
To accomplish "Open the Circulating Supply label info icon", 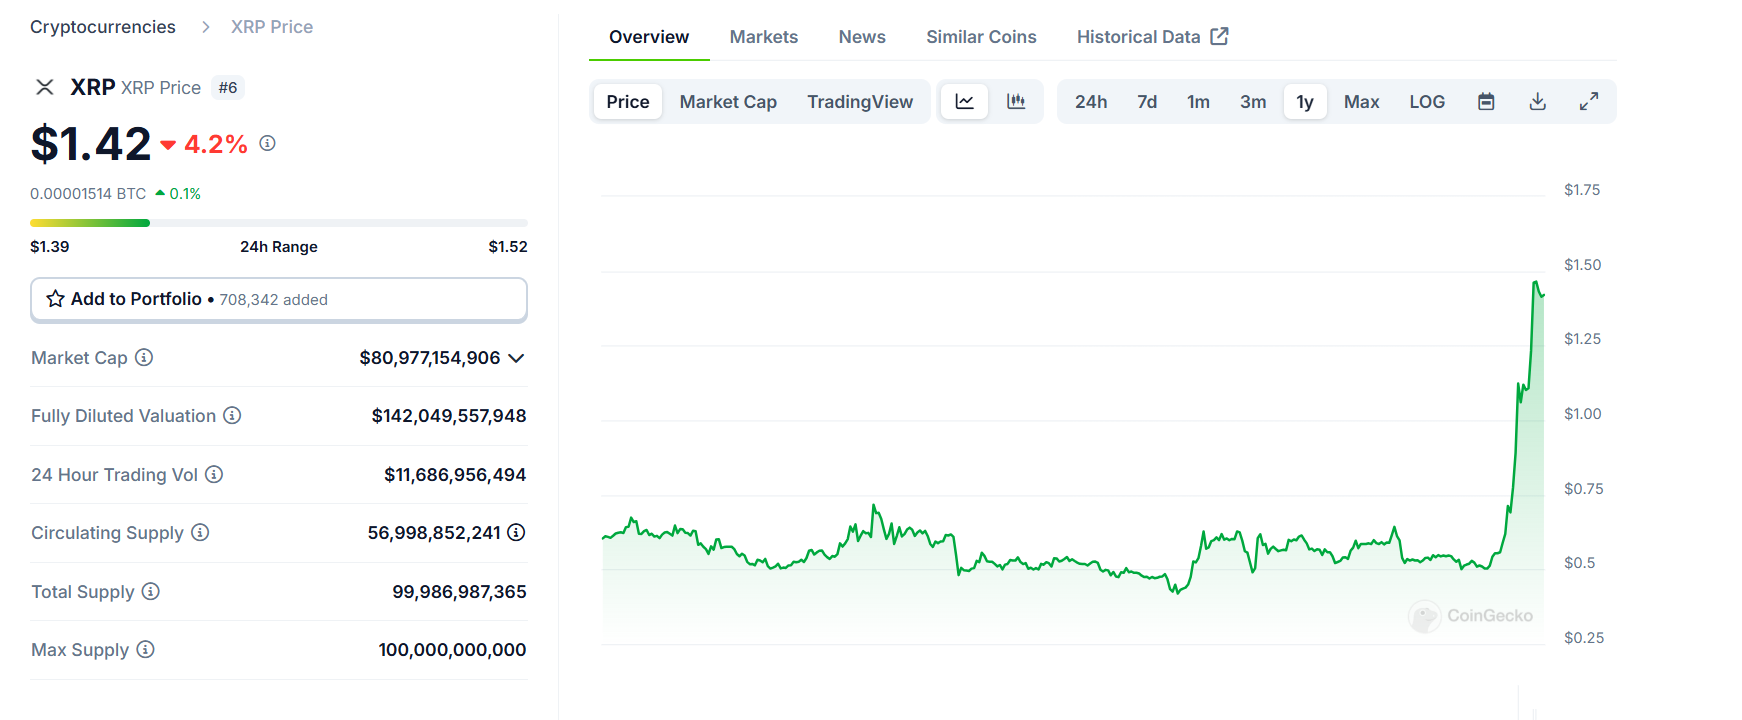I will 200,532.
